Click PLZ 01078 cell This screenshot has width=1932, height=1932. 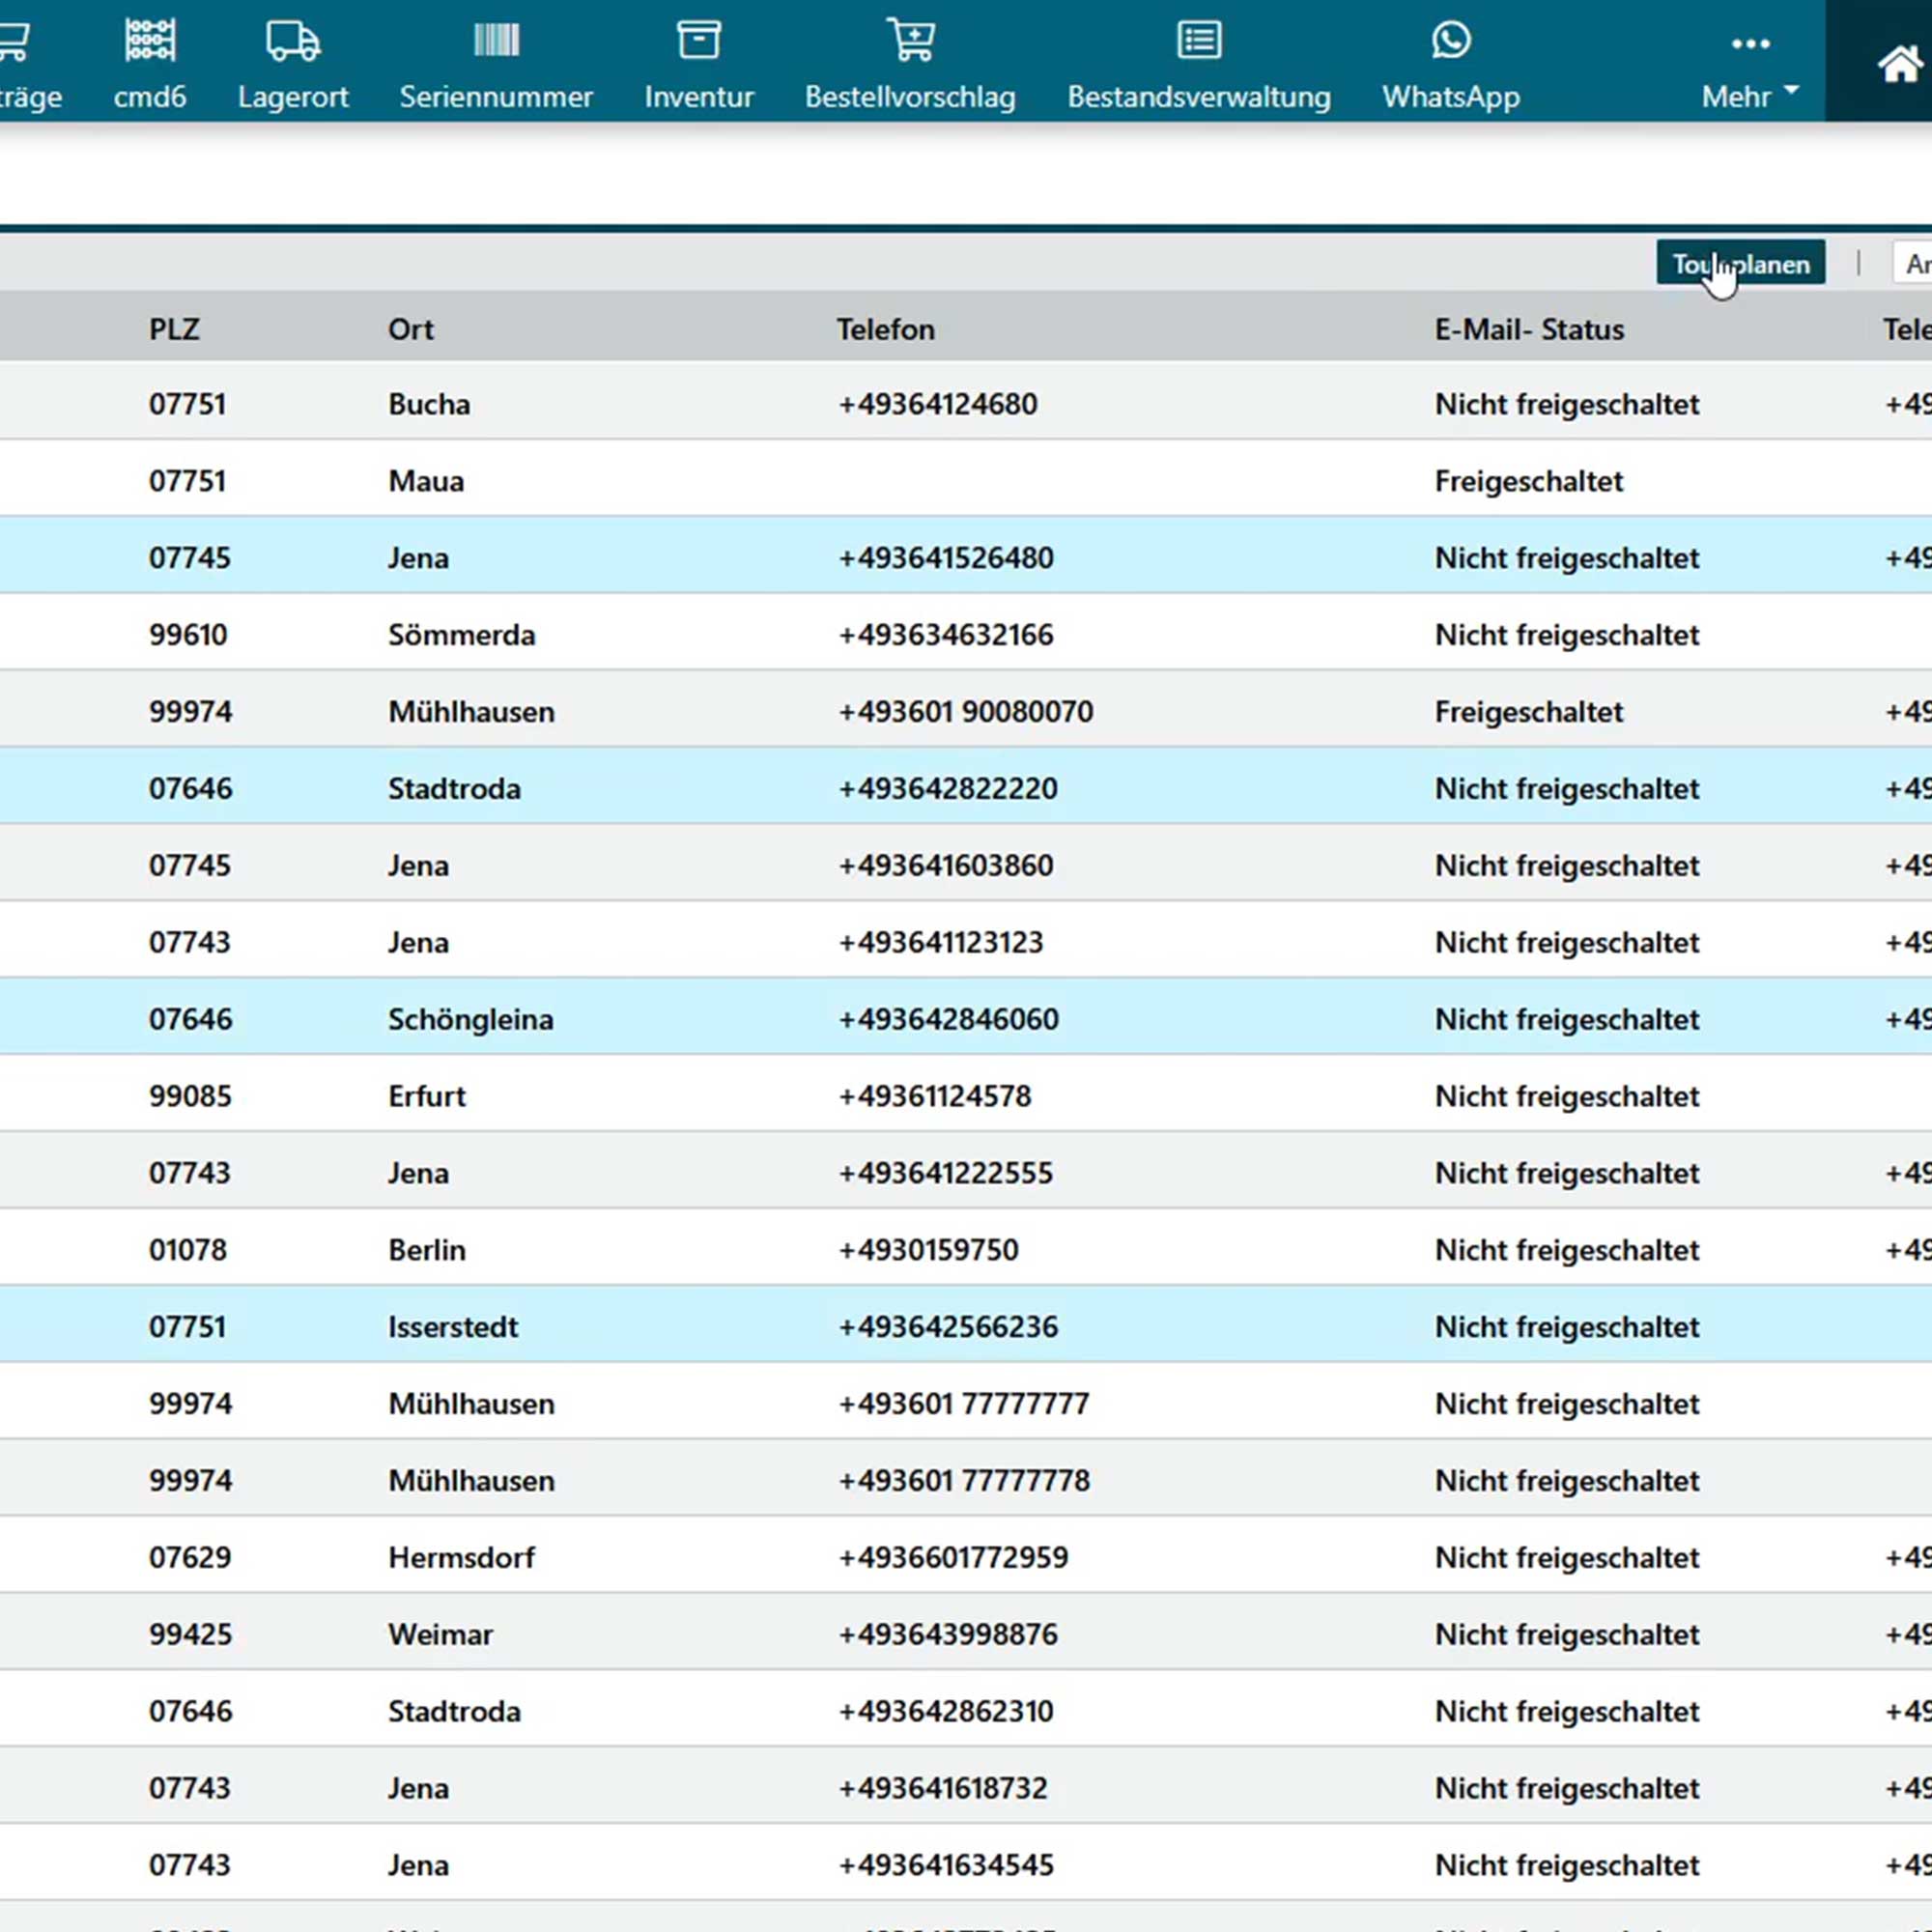coord(188,1250)
